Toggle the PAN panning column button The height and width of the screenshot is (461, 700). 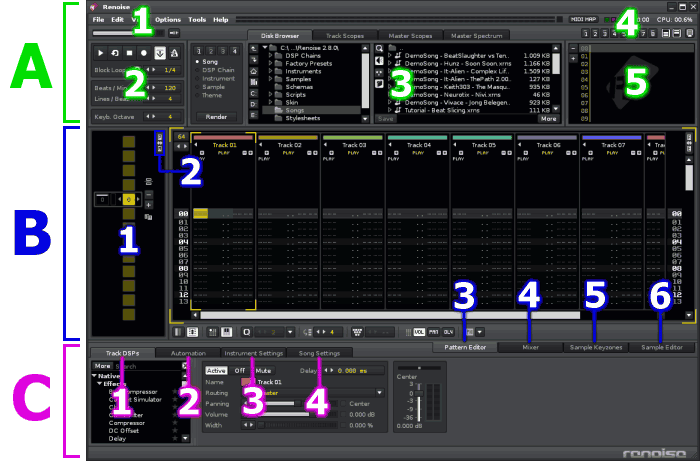point(433,332)
